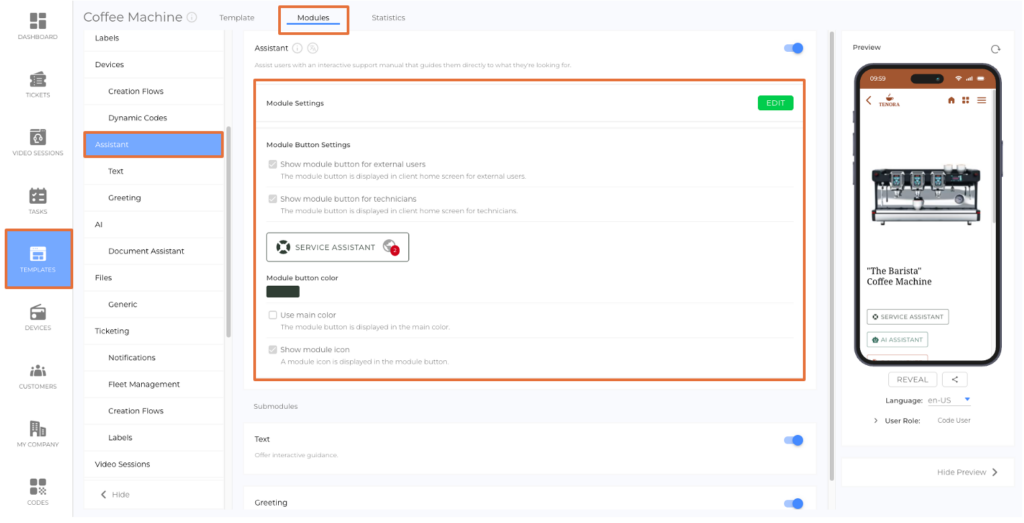Collapse the panel with Hide Preview
The image size is (1024, 523).
967,472
